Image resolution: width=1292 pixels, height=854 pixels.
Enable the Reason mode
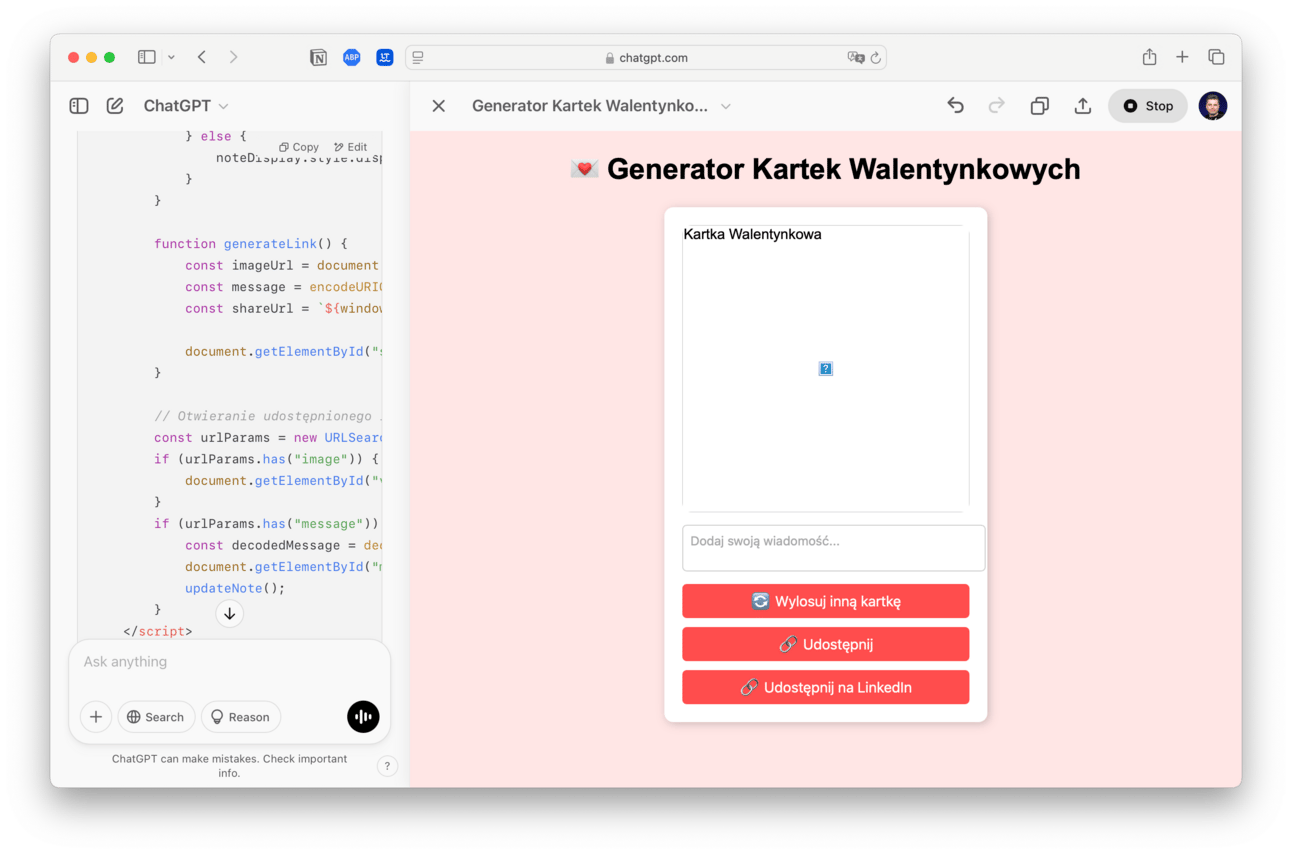click(x=241, y=717)
